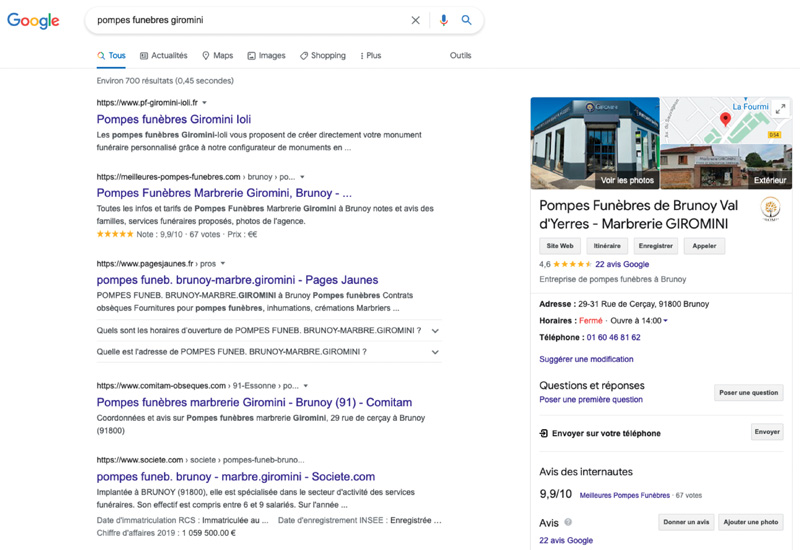Expand question about horaires d'ouverture
800x550 pixels.
pos(269,331)
